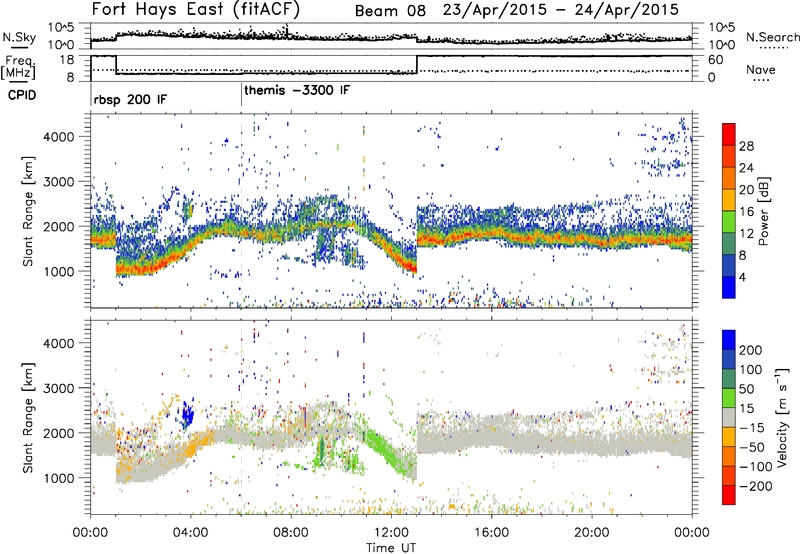Click the Slant Range [km] label of power panel

tap(28, 211)
